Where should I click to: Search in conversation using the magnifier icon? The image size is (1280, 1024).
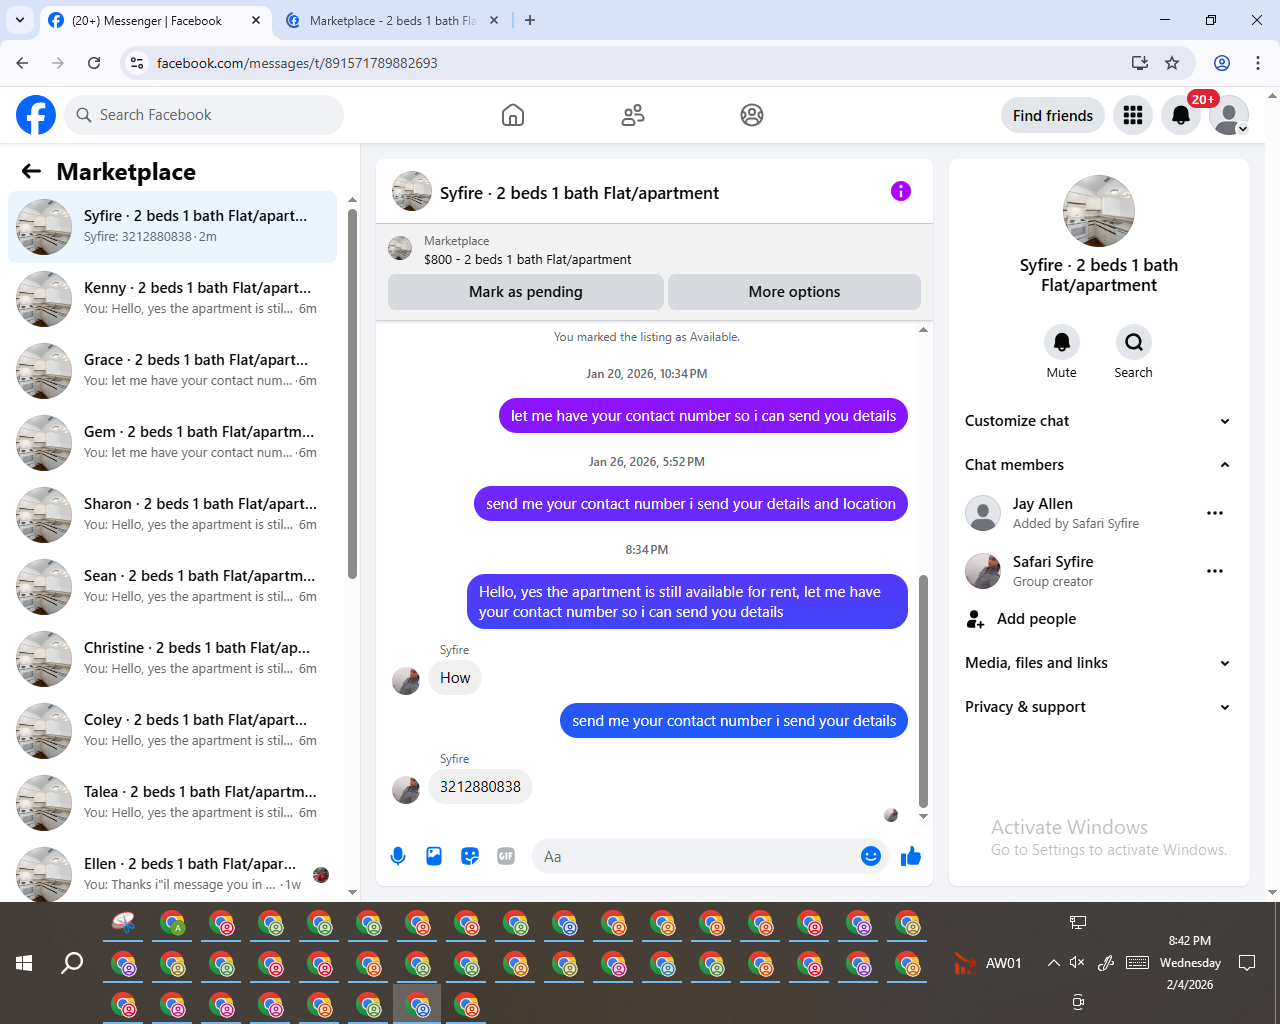click(1134, 342)
